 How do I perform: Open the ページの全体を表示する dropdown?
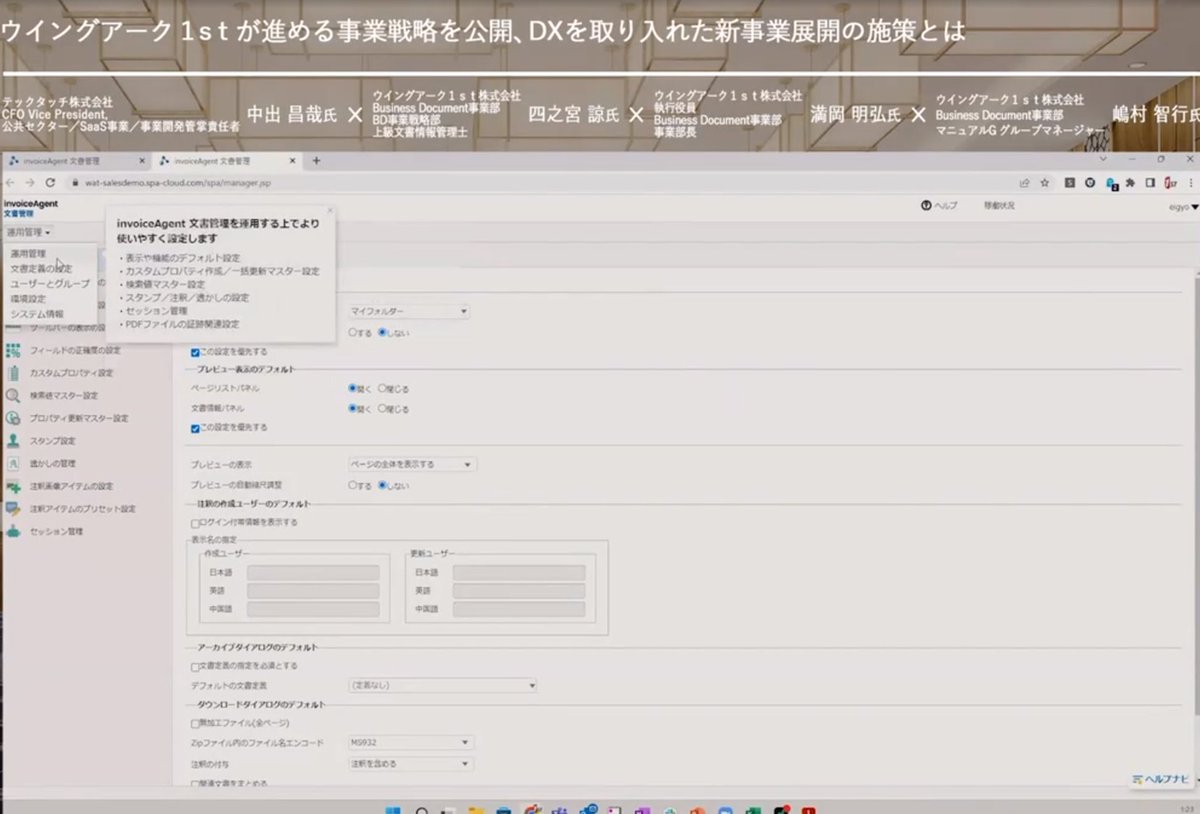click(411, 464)
